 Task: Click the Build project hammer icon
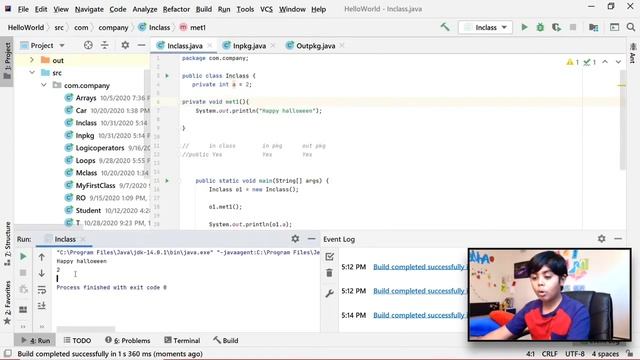tap(445, 27)
